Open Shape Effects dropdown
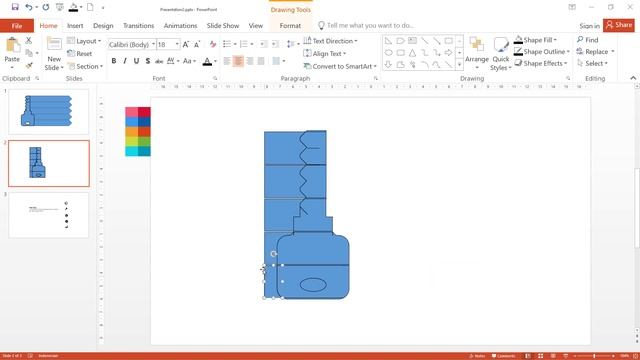Viewport: 640px width, 360px height. 541,63
